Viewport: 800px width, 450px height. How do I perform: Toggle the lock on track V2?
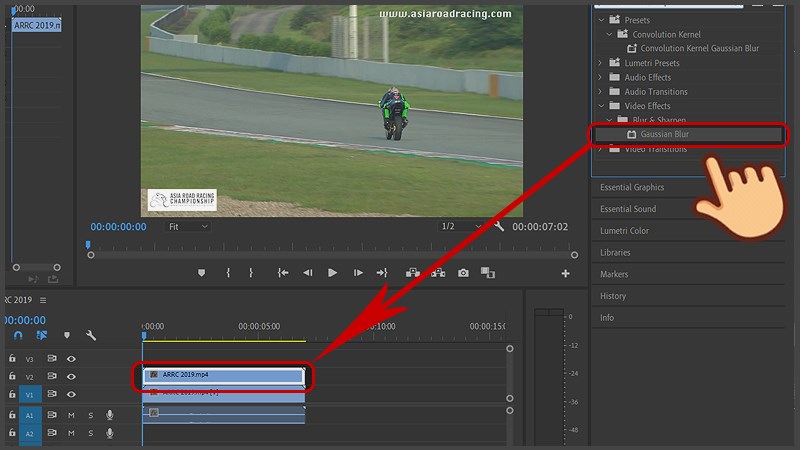coord(12,377)
